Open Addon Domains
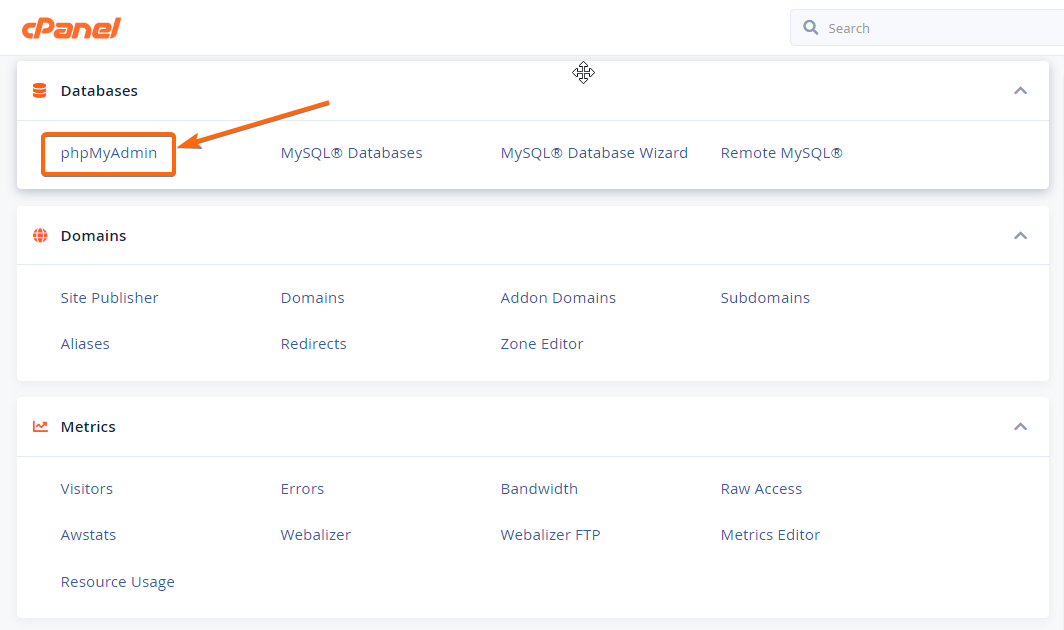The height and width of the screenshot is (630, 1064). (558, 297)
